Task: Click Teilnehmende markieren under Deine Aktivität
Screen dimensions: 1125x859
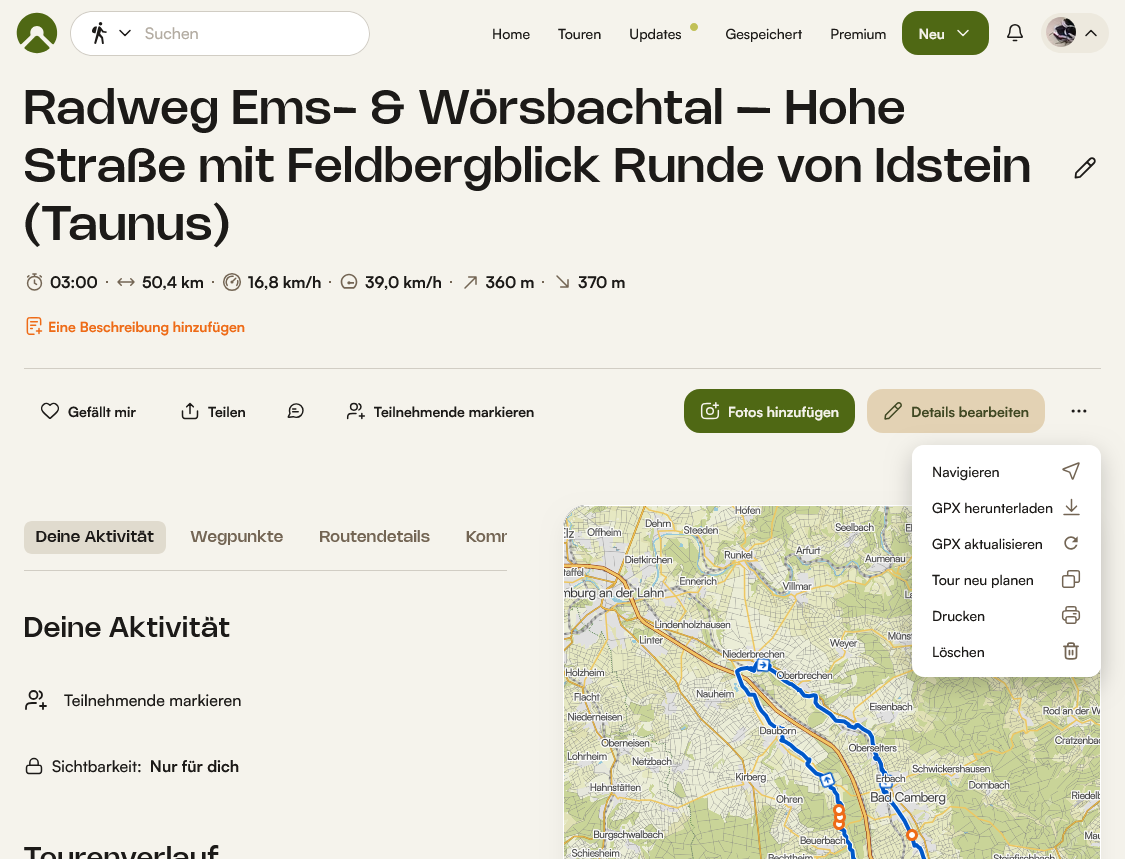Action: point(133,700)
